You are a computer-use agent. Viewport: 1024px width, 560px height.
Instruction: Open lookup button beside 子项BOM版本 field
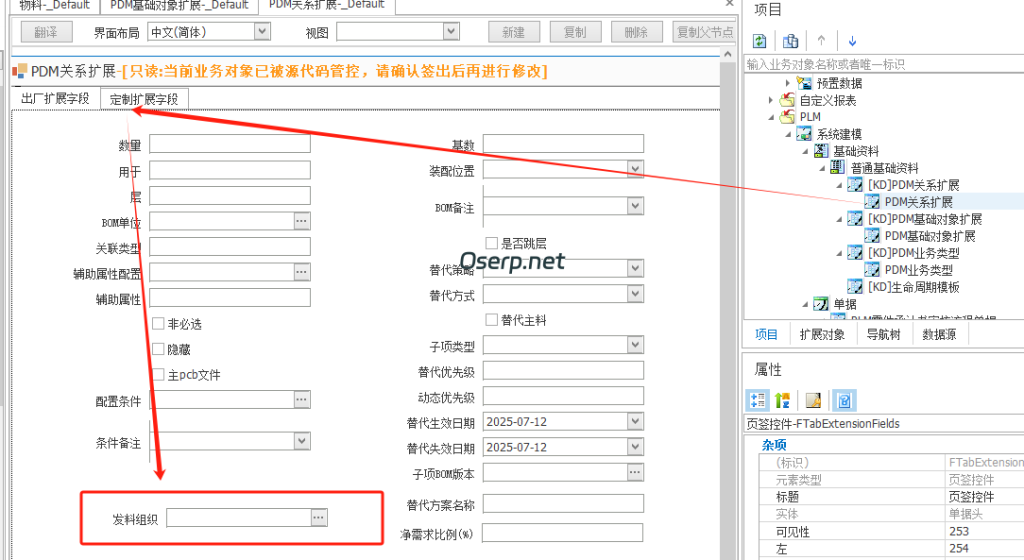point(635,472)
